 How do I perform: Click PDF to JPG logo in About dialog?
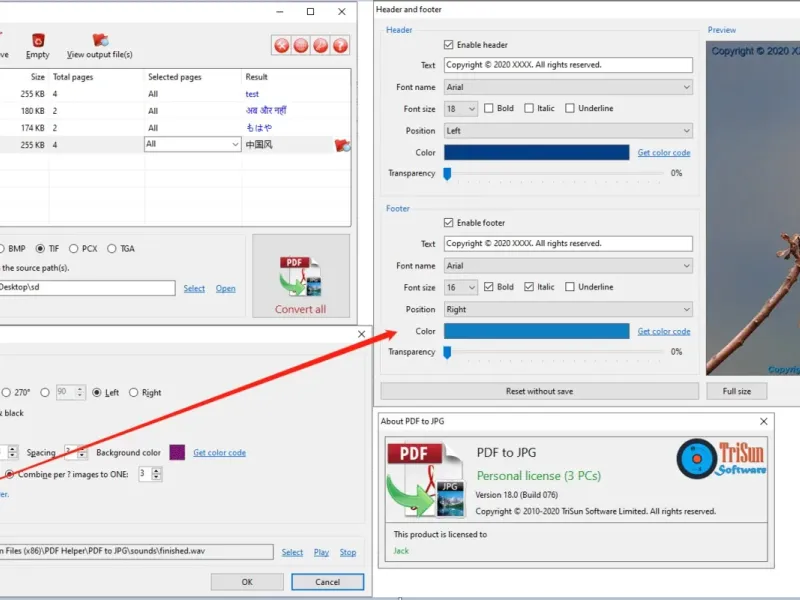pyautogui.click(x=426, y=480)
